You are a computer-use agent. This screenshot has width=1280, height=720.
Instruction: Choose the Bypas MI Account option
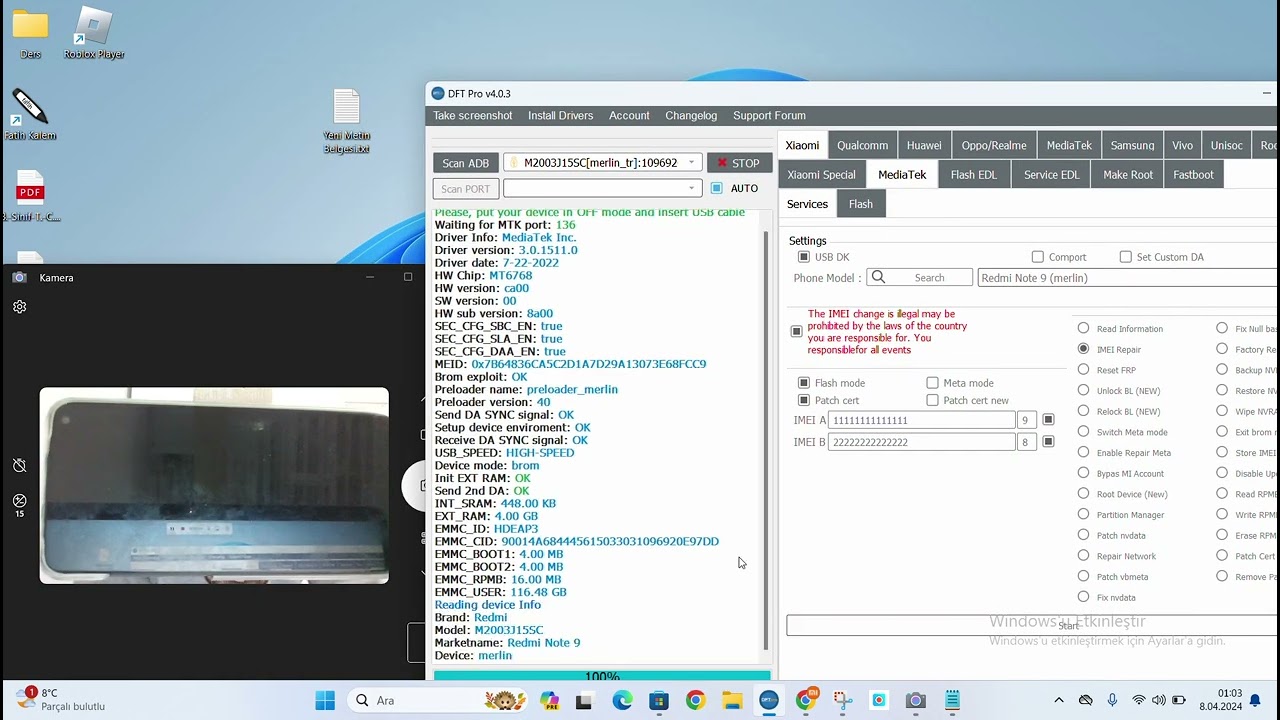tap(1083, 473)
